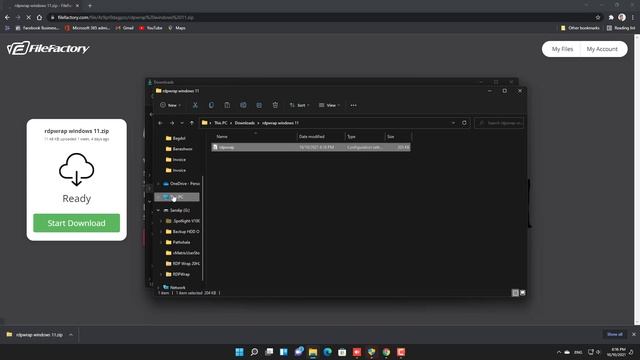
Task: Click the Chrome home icon
Action: click(39, 17)
